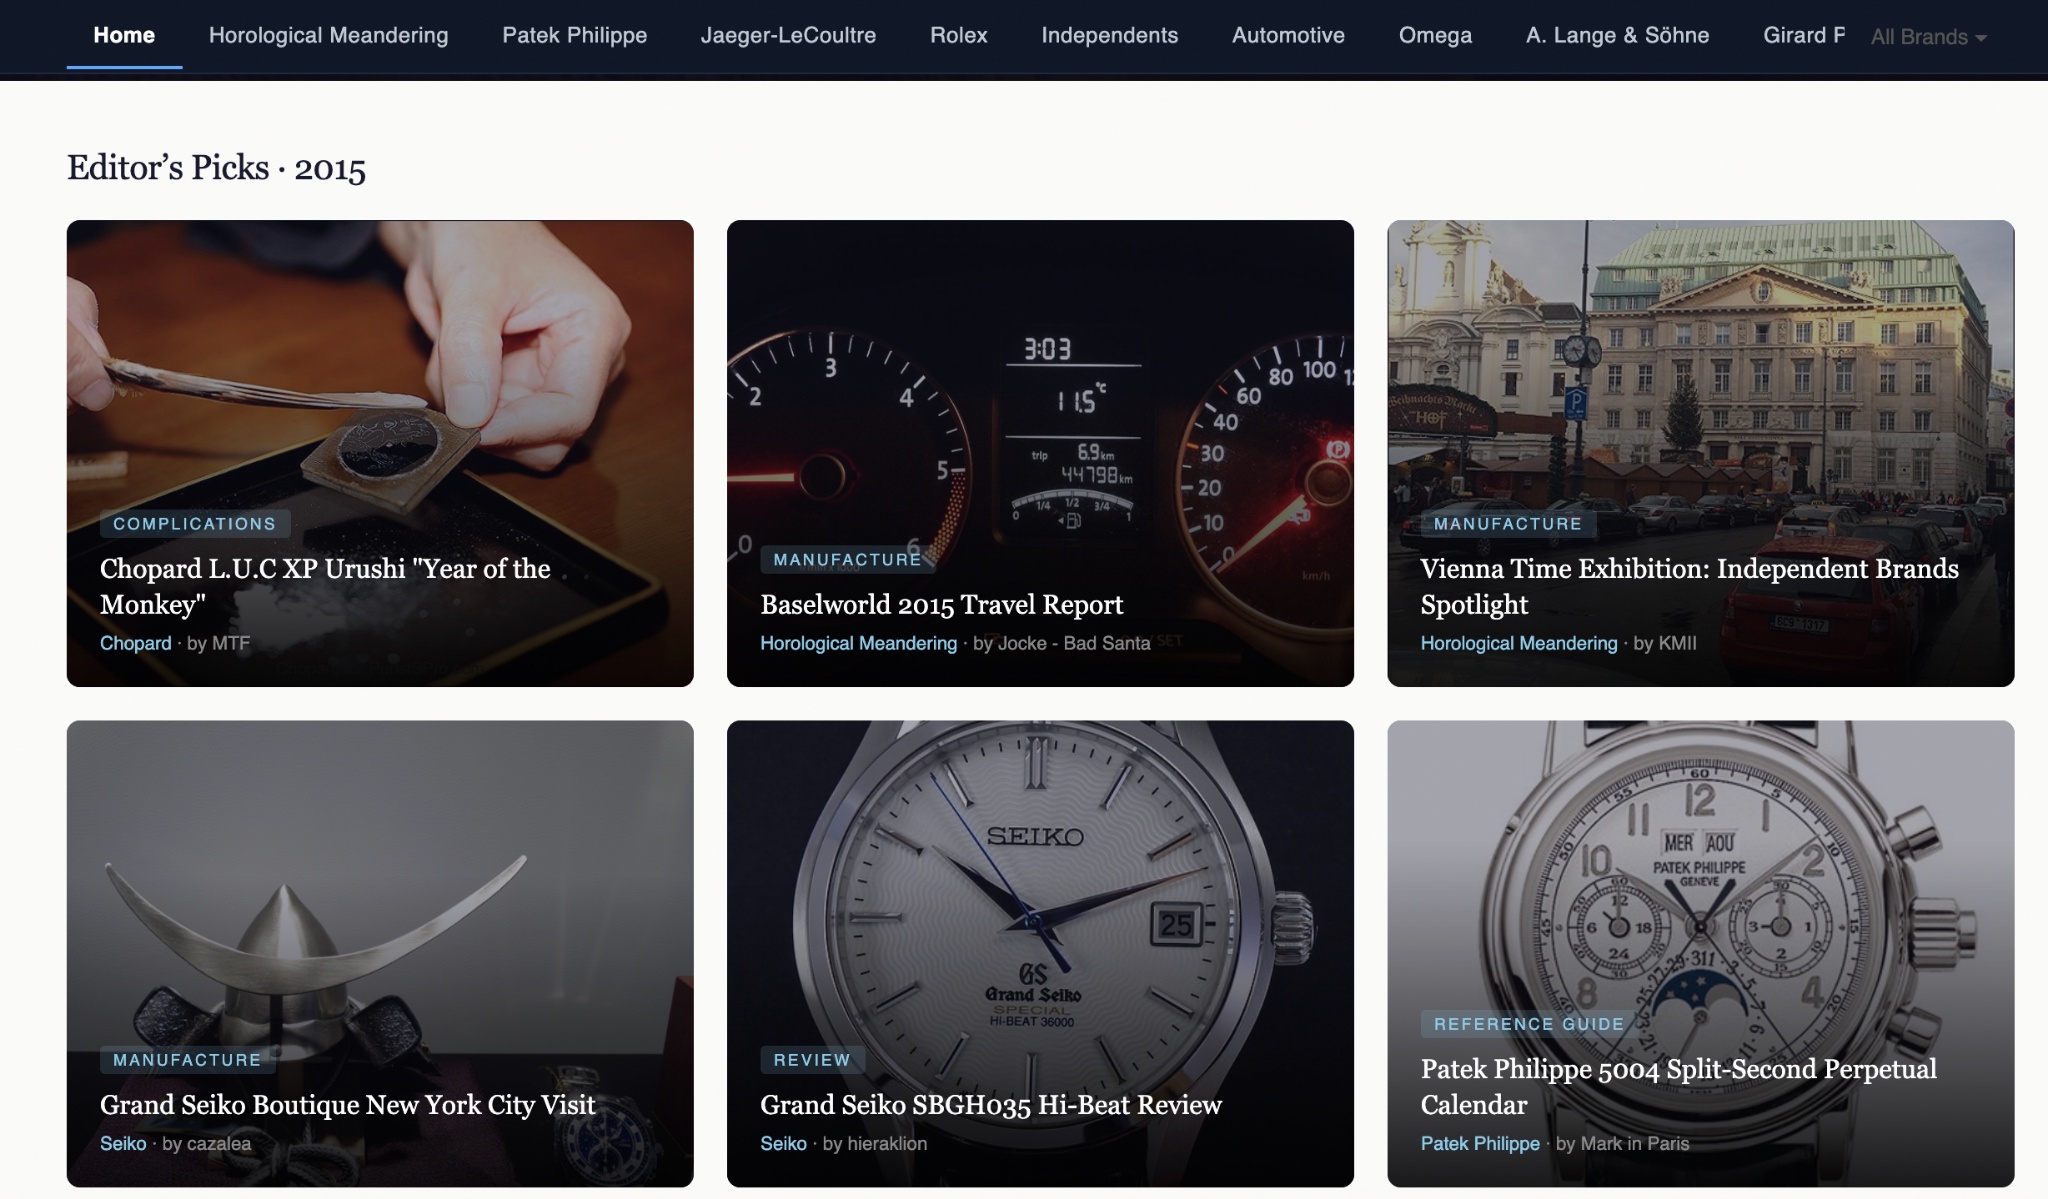
Task: Go to Horological Meandering nav item
Action: [x=328, y=35]
